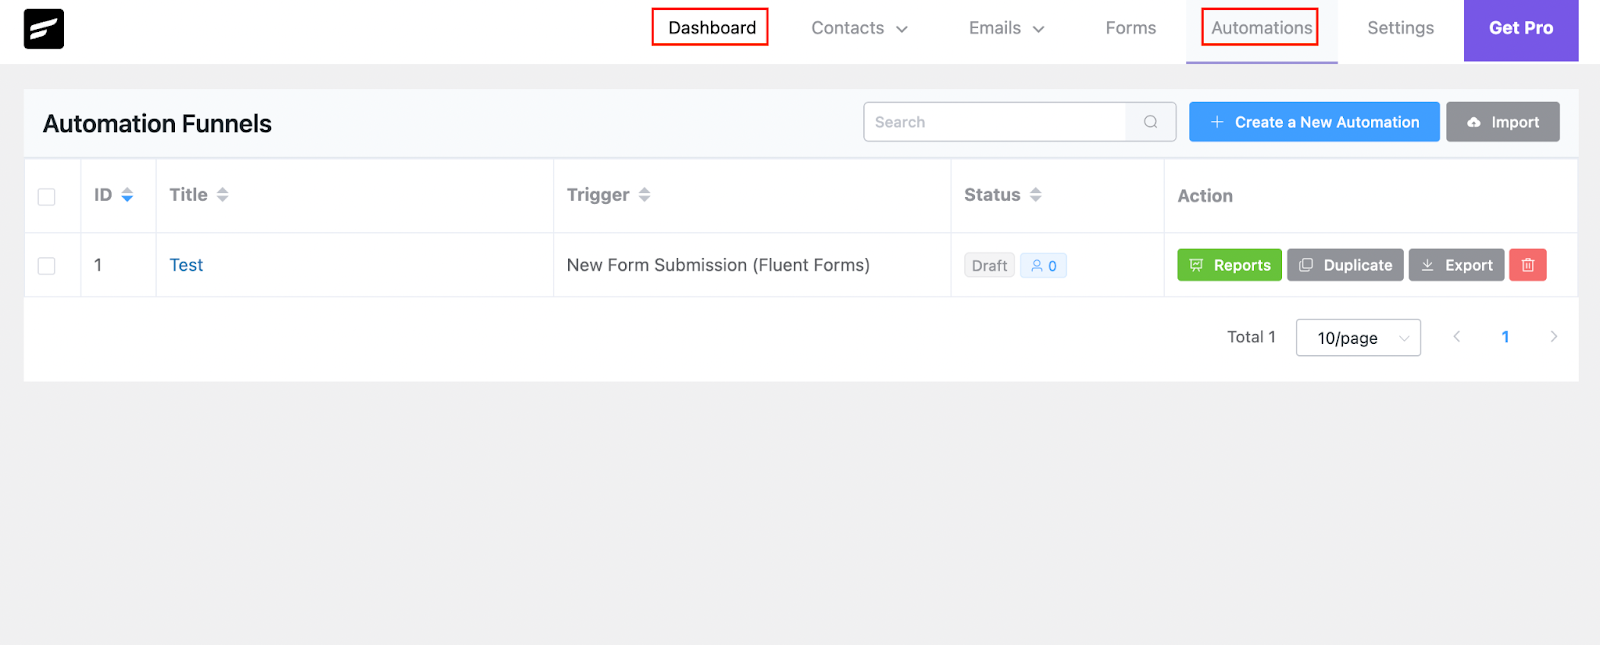Go to the previous page arrow

[1457, 337]
